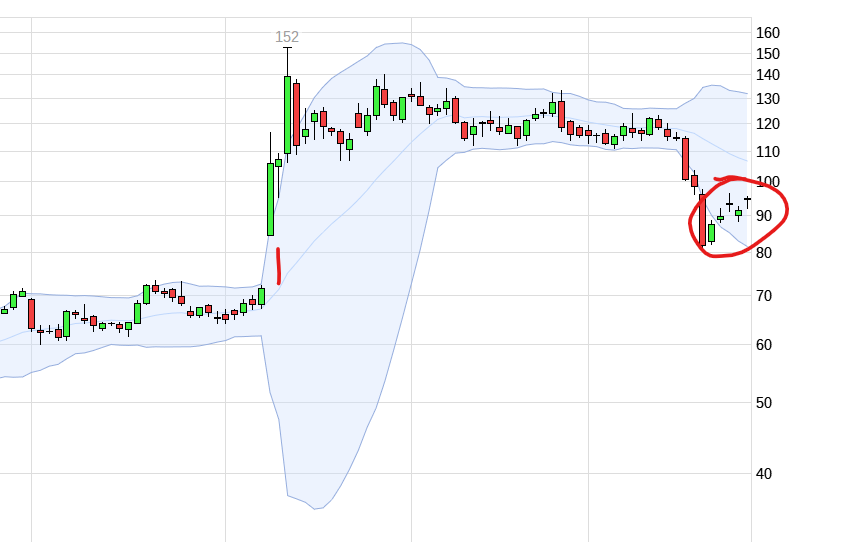Image resolution: width=845 pixels, height=542 pixels.
Task: Select the 80 price axis label
Action: [x=764, y=253]
